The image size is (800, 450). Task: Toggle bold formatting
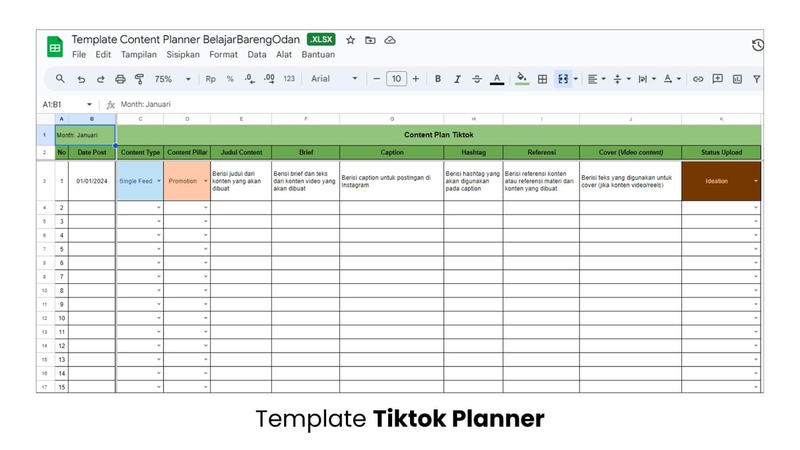click(438, 79)
